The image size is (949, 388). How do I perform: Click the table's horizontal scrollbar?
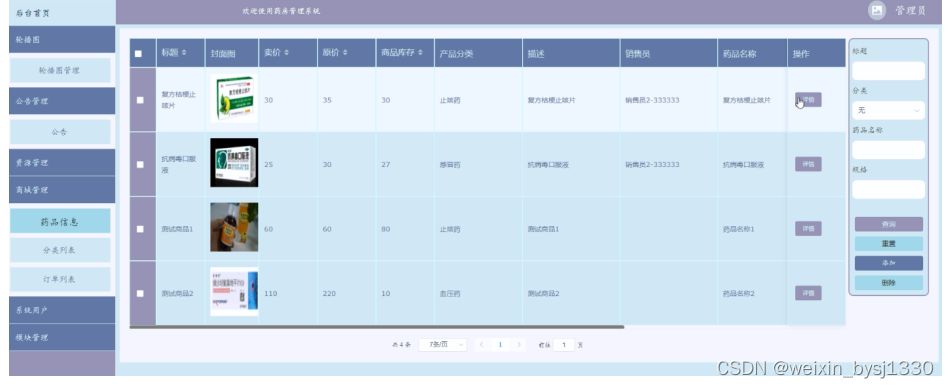[x=376, y=327]
